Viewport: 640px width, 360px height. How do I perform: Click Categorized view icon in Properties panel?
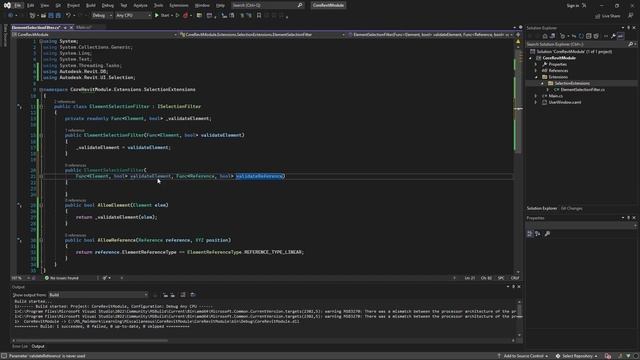pyautogui.click(x=530, y=233)
